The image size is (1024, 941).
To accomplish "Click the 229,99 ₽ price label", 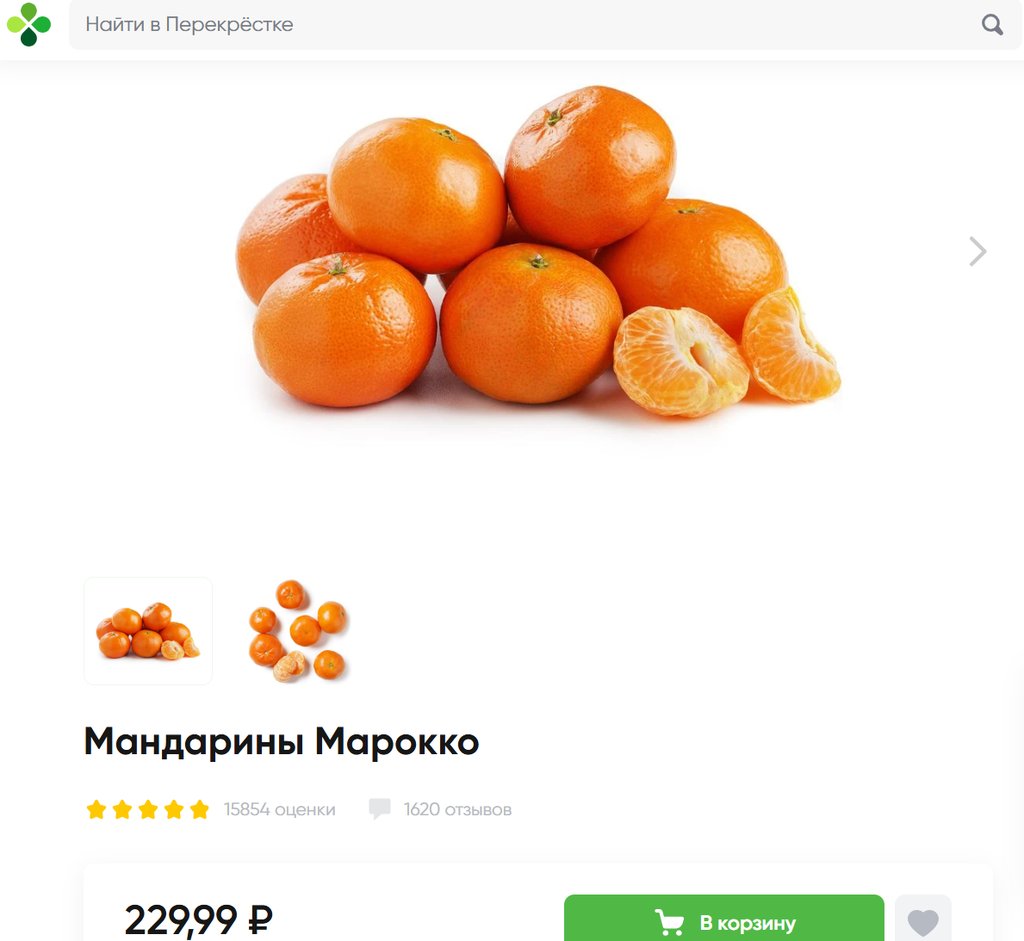I will pos(199,920).
